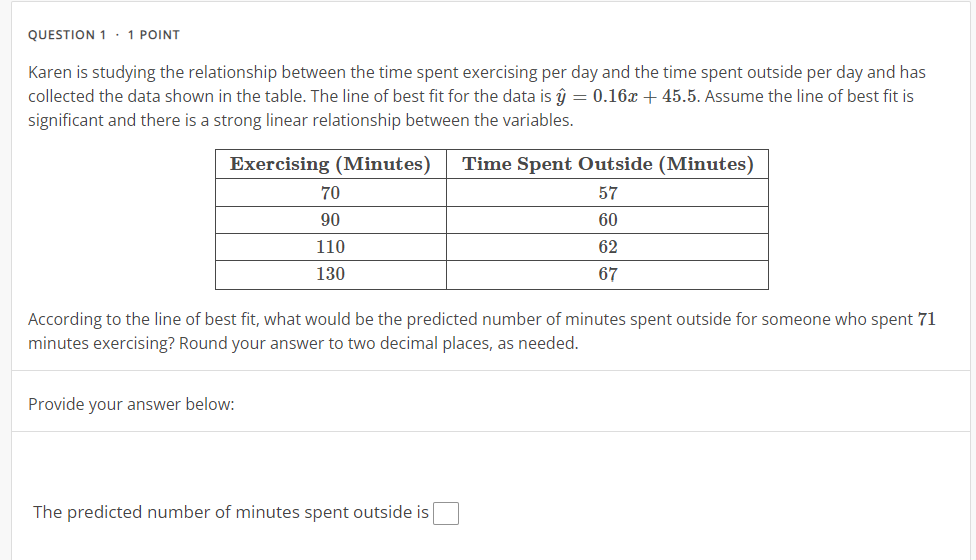976x560 pixels.
Task: Click table cell with value 130
Action: pyautogui.click(x=330, y=274)
